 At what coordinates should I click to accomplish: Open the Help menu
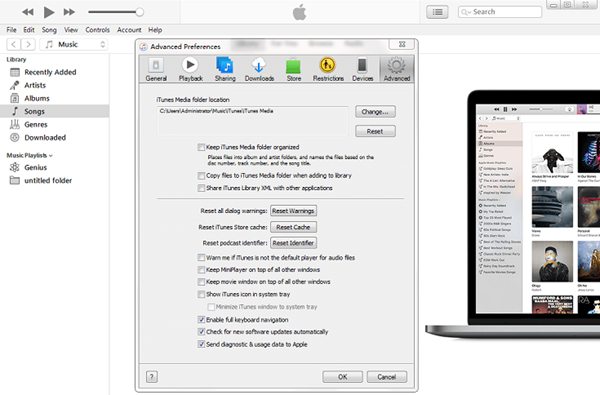[x=155, y=30]
